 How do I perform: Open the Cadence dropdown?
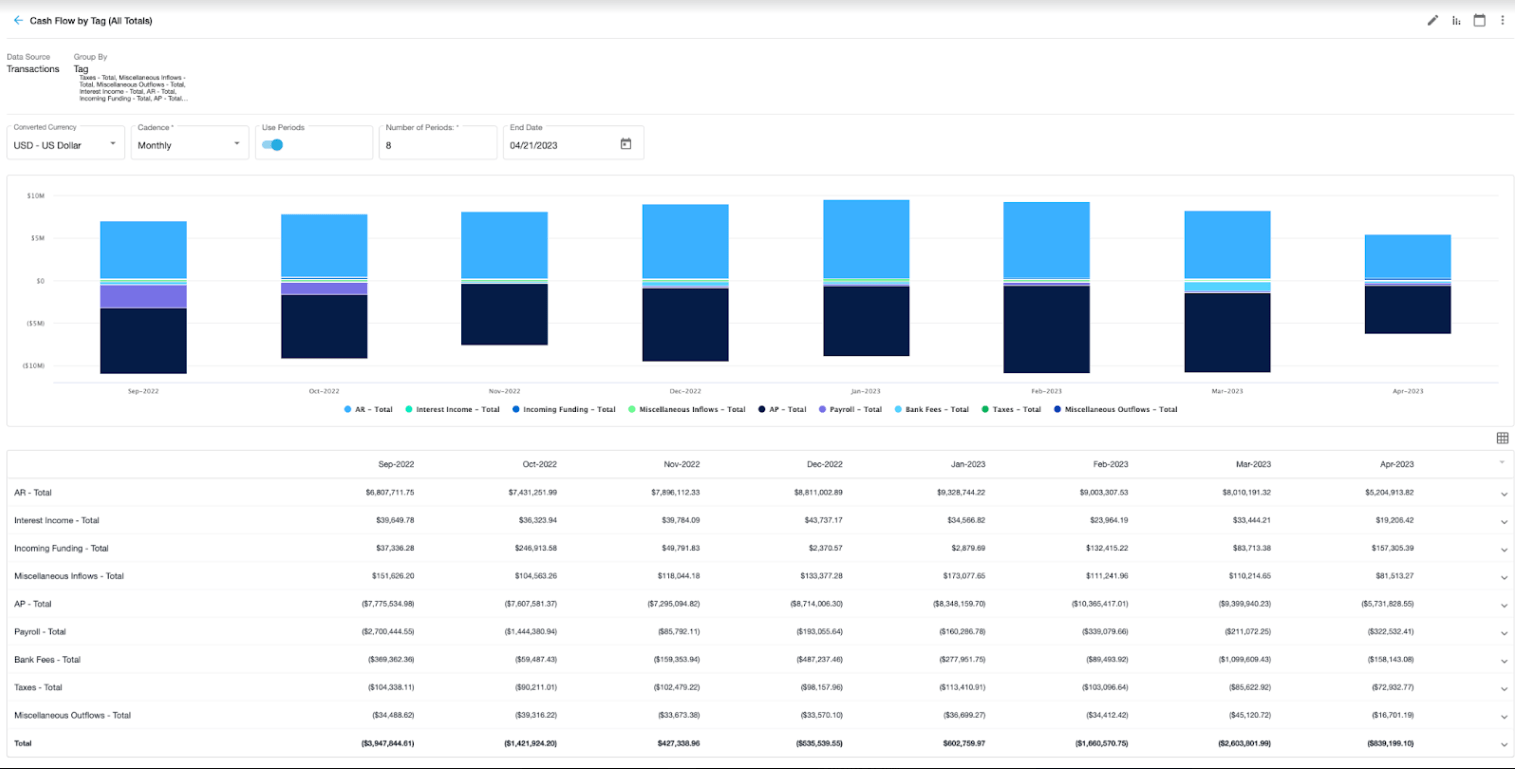[189, 145]
